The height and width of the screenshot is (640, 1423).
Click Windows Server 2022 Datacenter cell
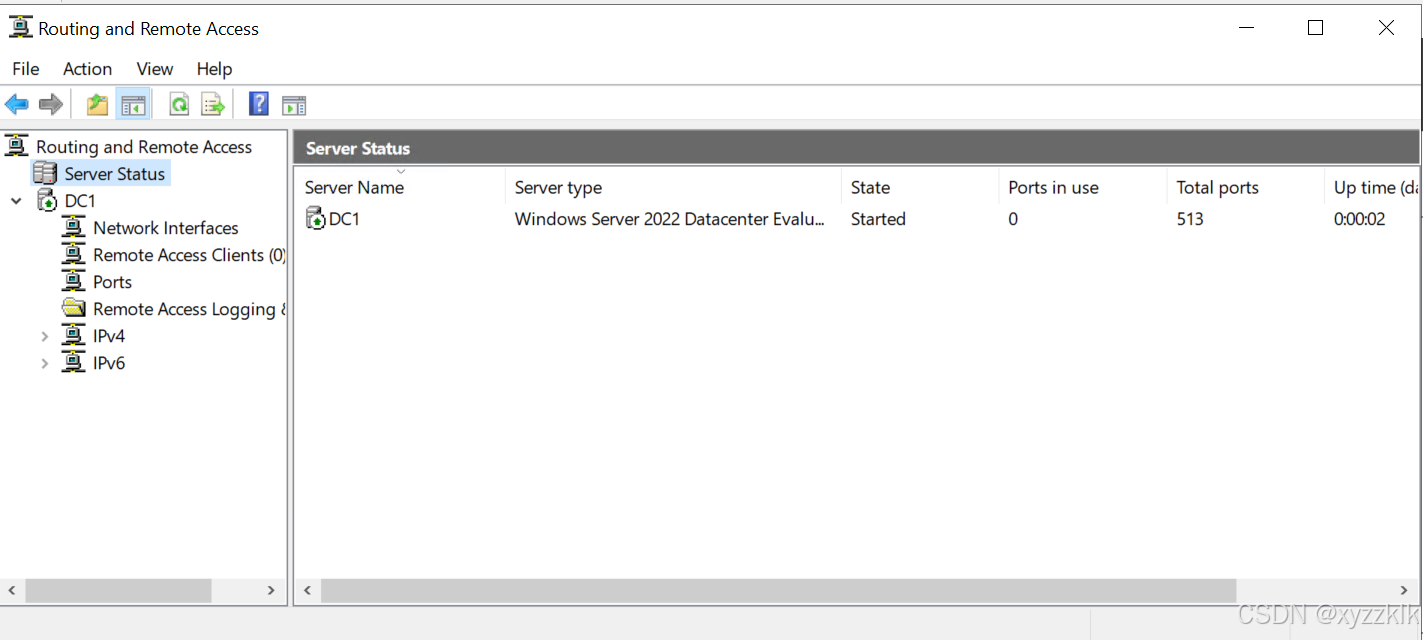tap(670, 218)
